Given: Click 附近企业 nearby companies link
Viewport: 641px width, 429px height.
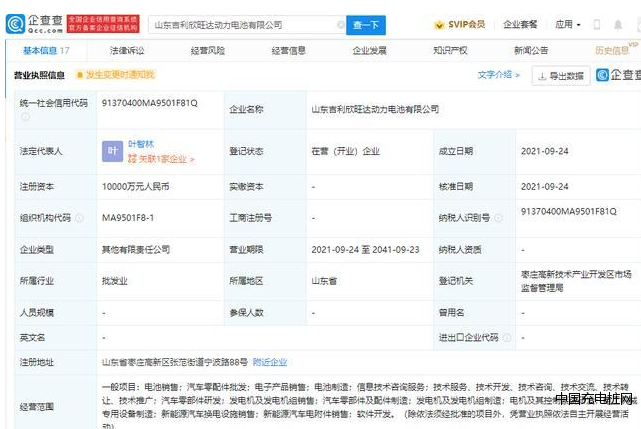Looking at the screenshot, I should coord(270,362).
